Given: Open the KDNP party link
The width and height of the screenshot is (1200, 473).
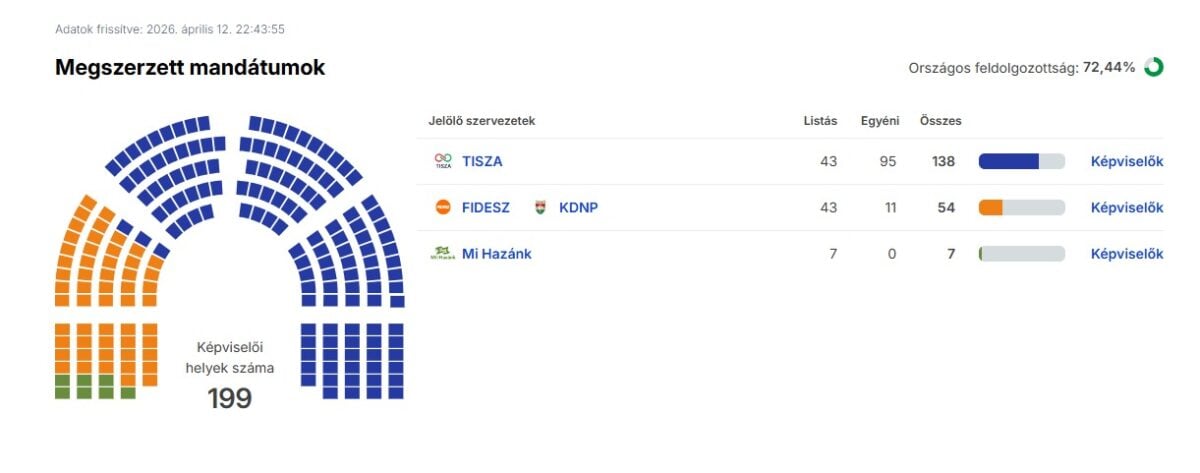Looking at the screenshot, I should pyautogui.click(x=578, y=208).
